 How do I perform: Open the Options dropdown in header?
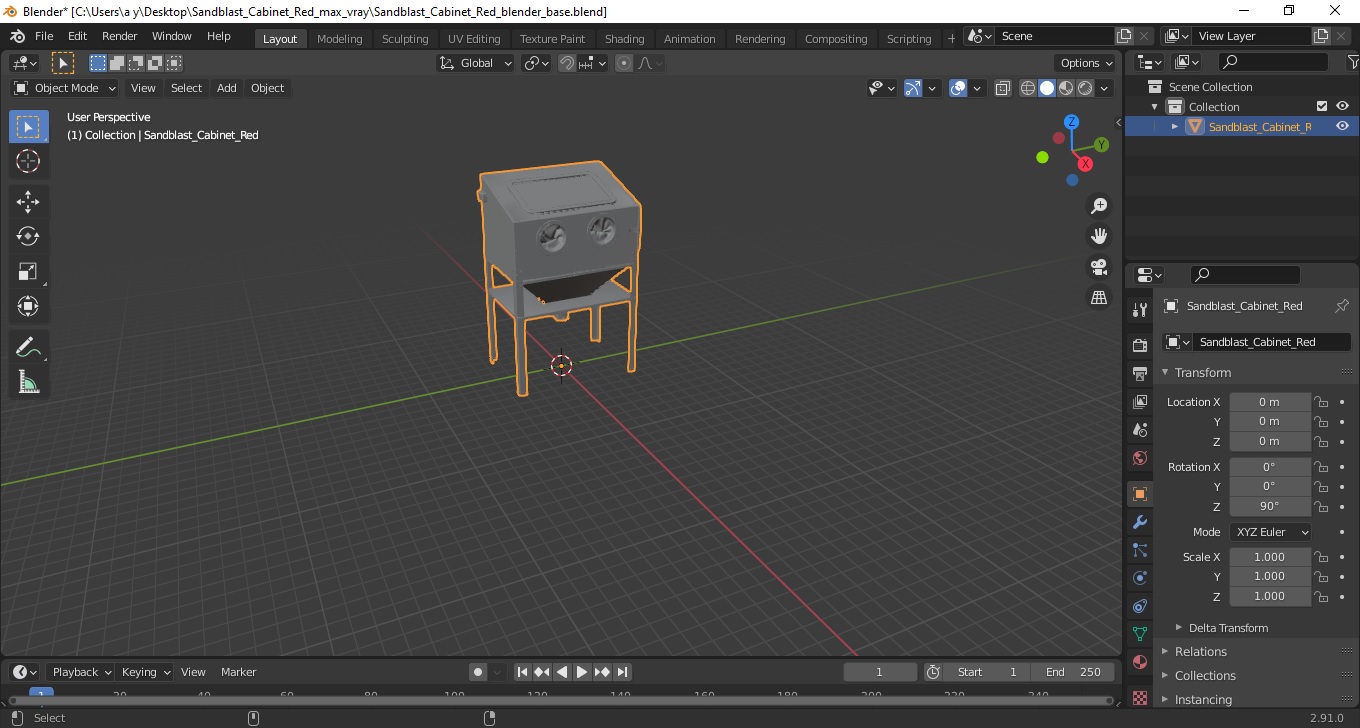coord(1086,63)
